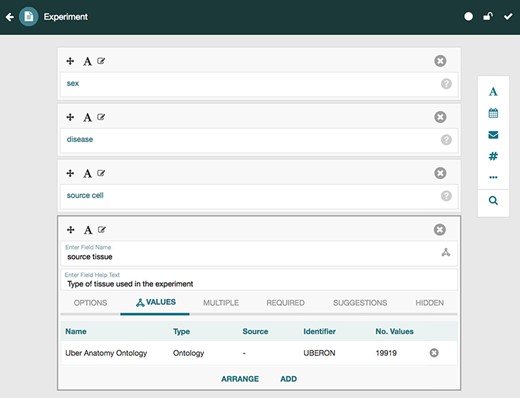Image resolution: width=520 pixels, height=398 pixels.
Task: Click the move handle on source cell field
Action: [x=70, y=173]
